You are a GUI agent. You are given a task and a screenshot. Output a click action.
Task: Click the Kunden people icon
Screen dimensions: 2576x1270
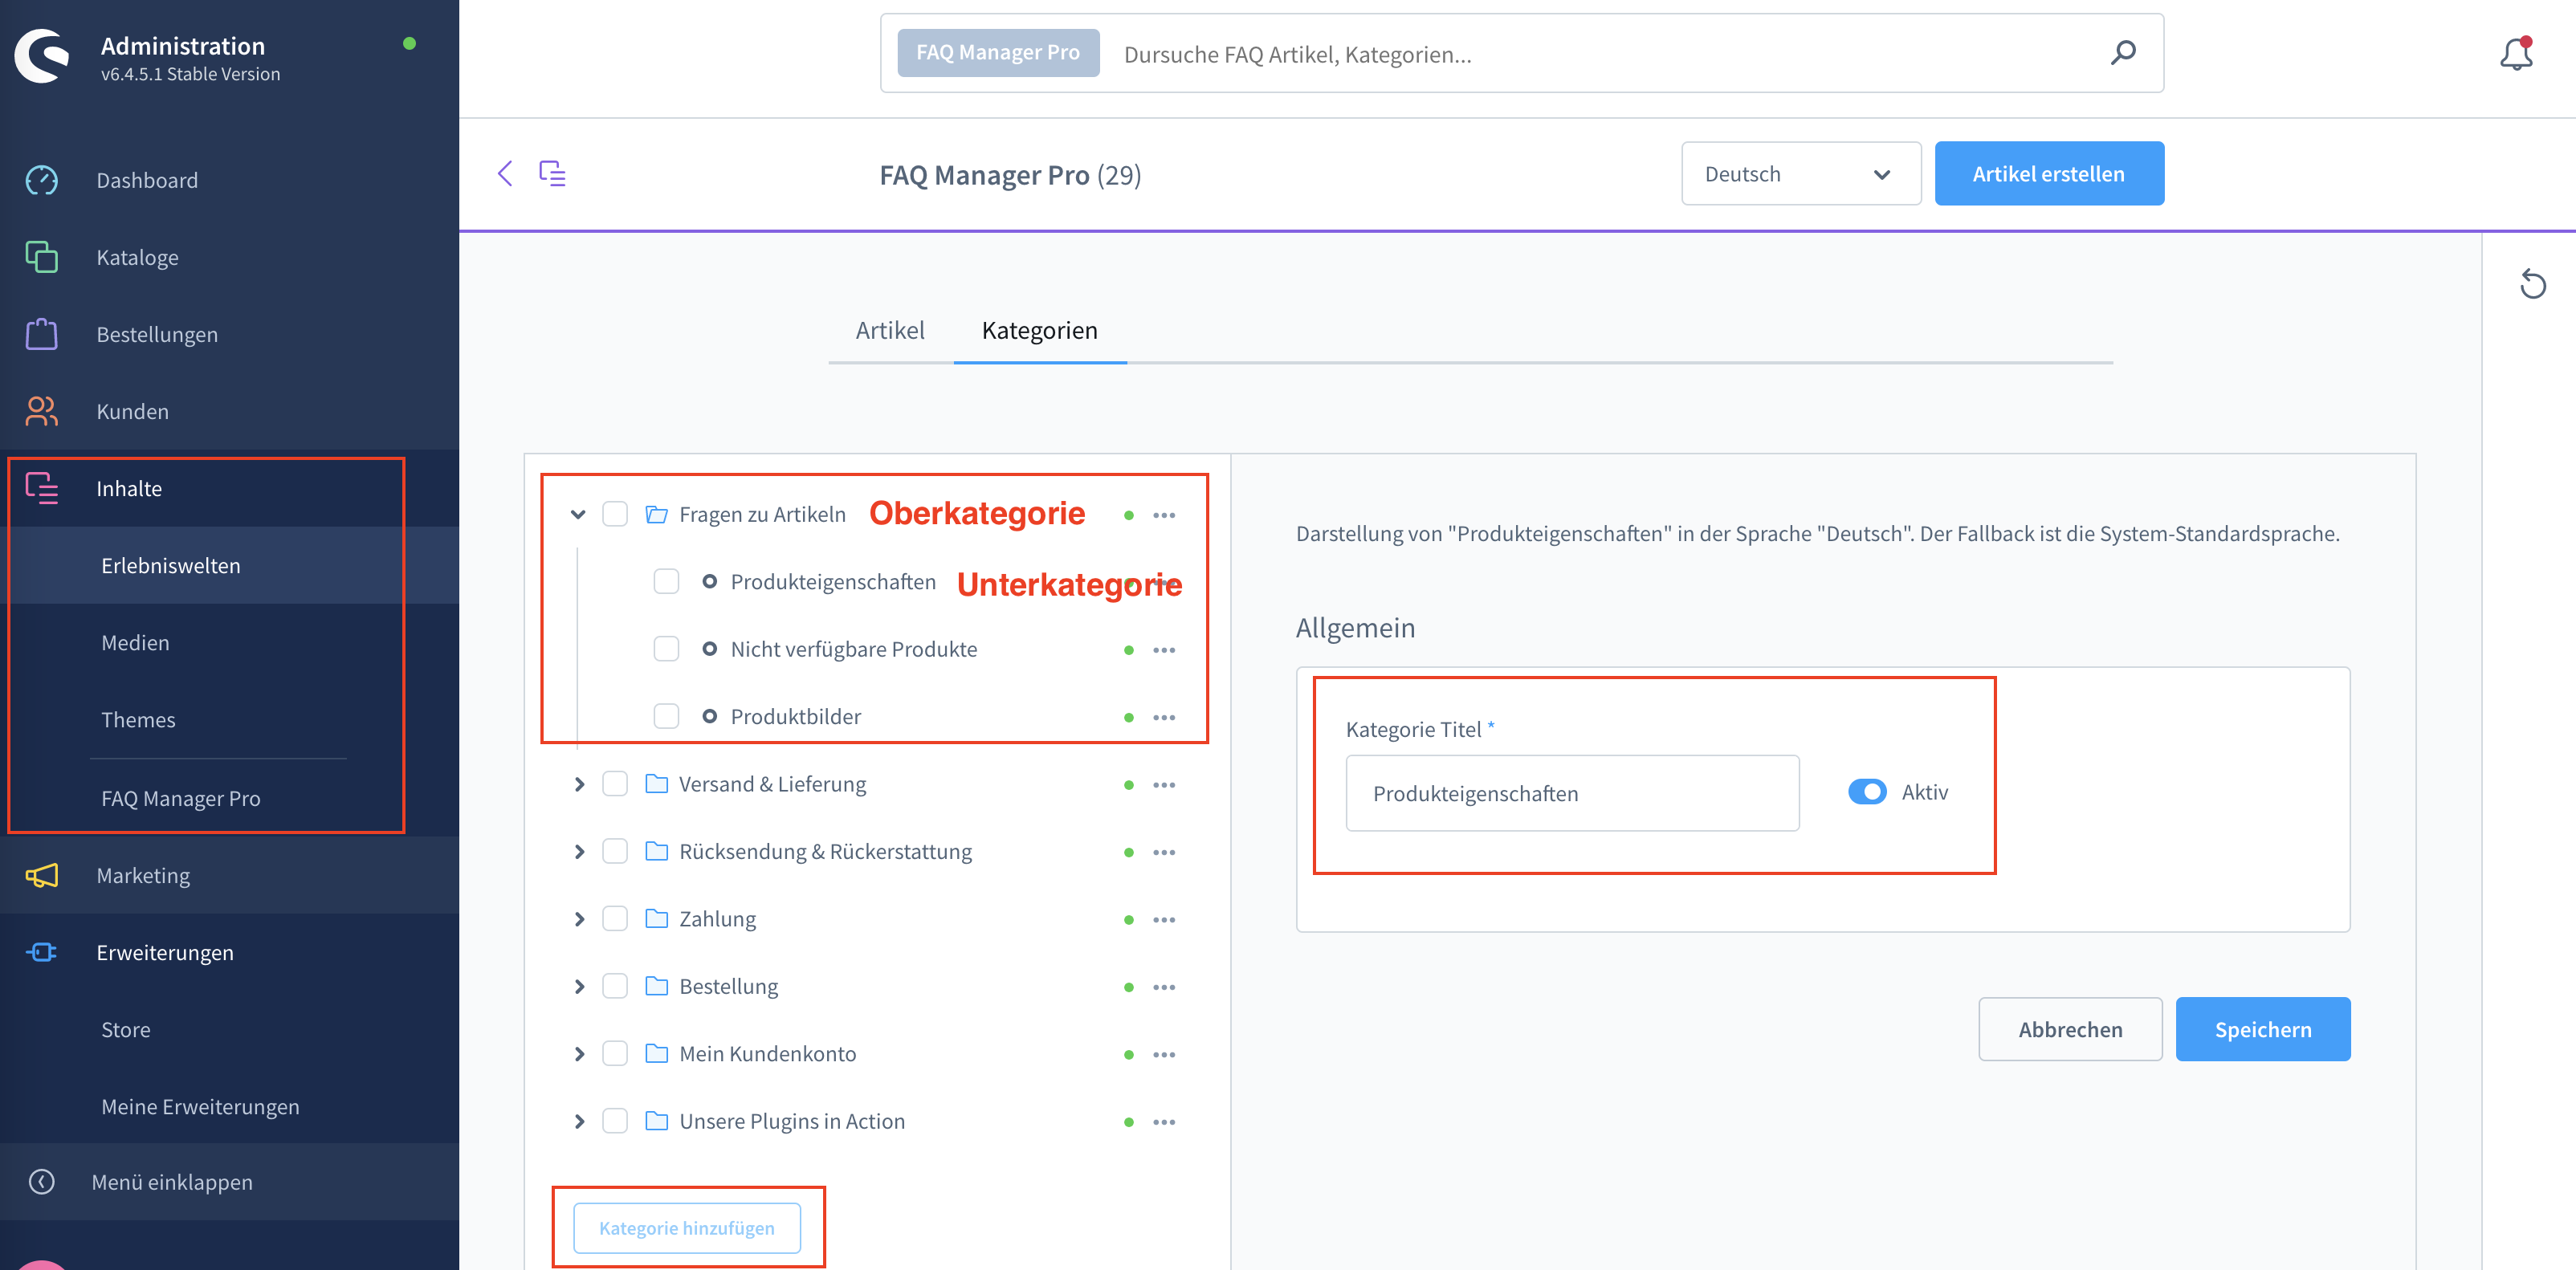pyautogui.click(x=41, y=411)
